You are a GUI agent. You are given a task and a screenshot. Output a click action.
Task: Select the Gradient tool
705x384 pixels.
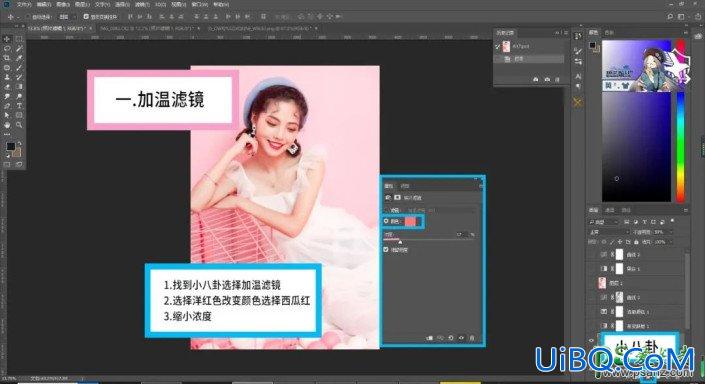(x=19, y=86)
